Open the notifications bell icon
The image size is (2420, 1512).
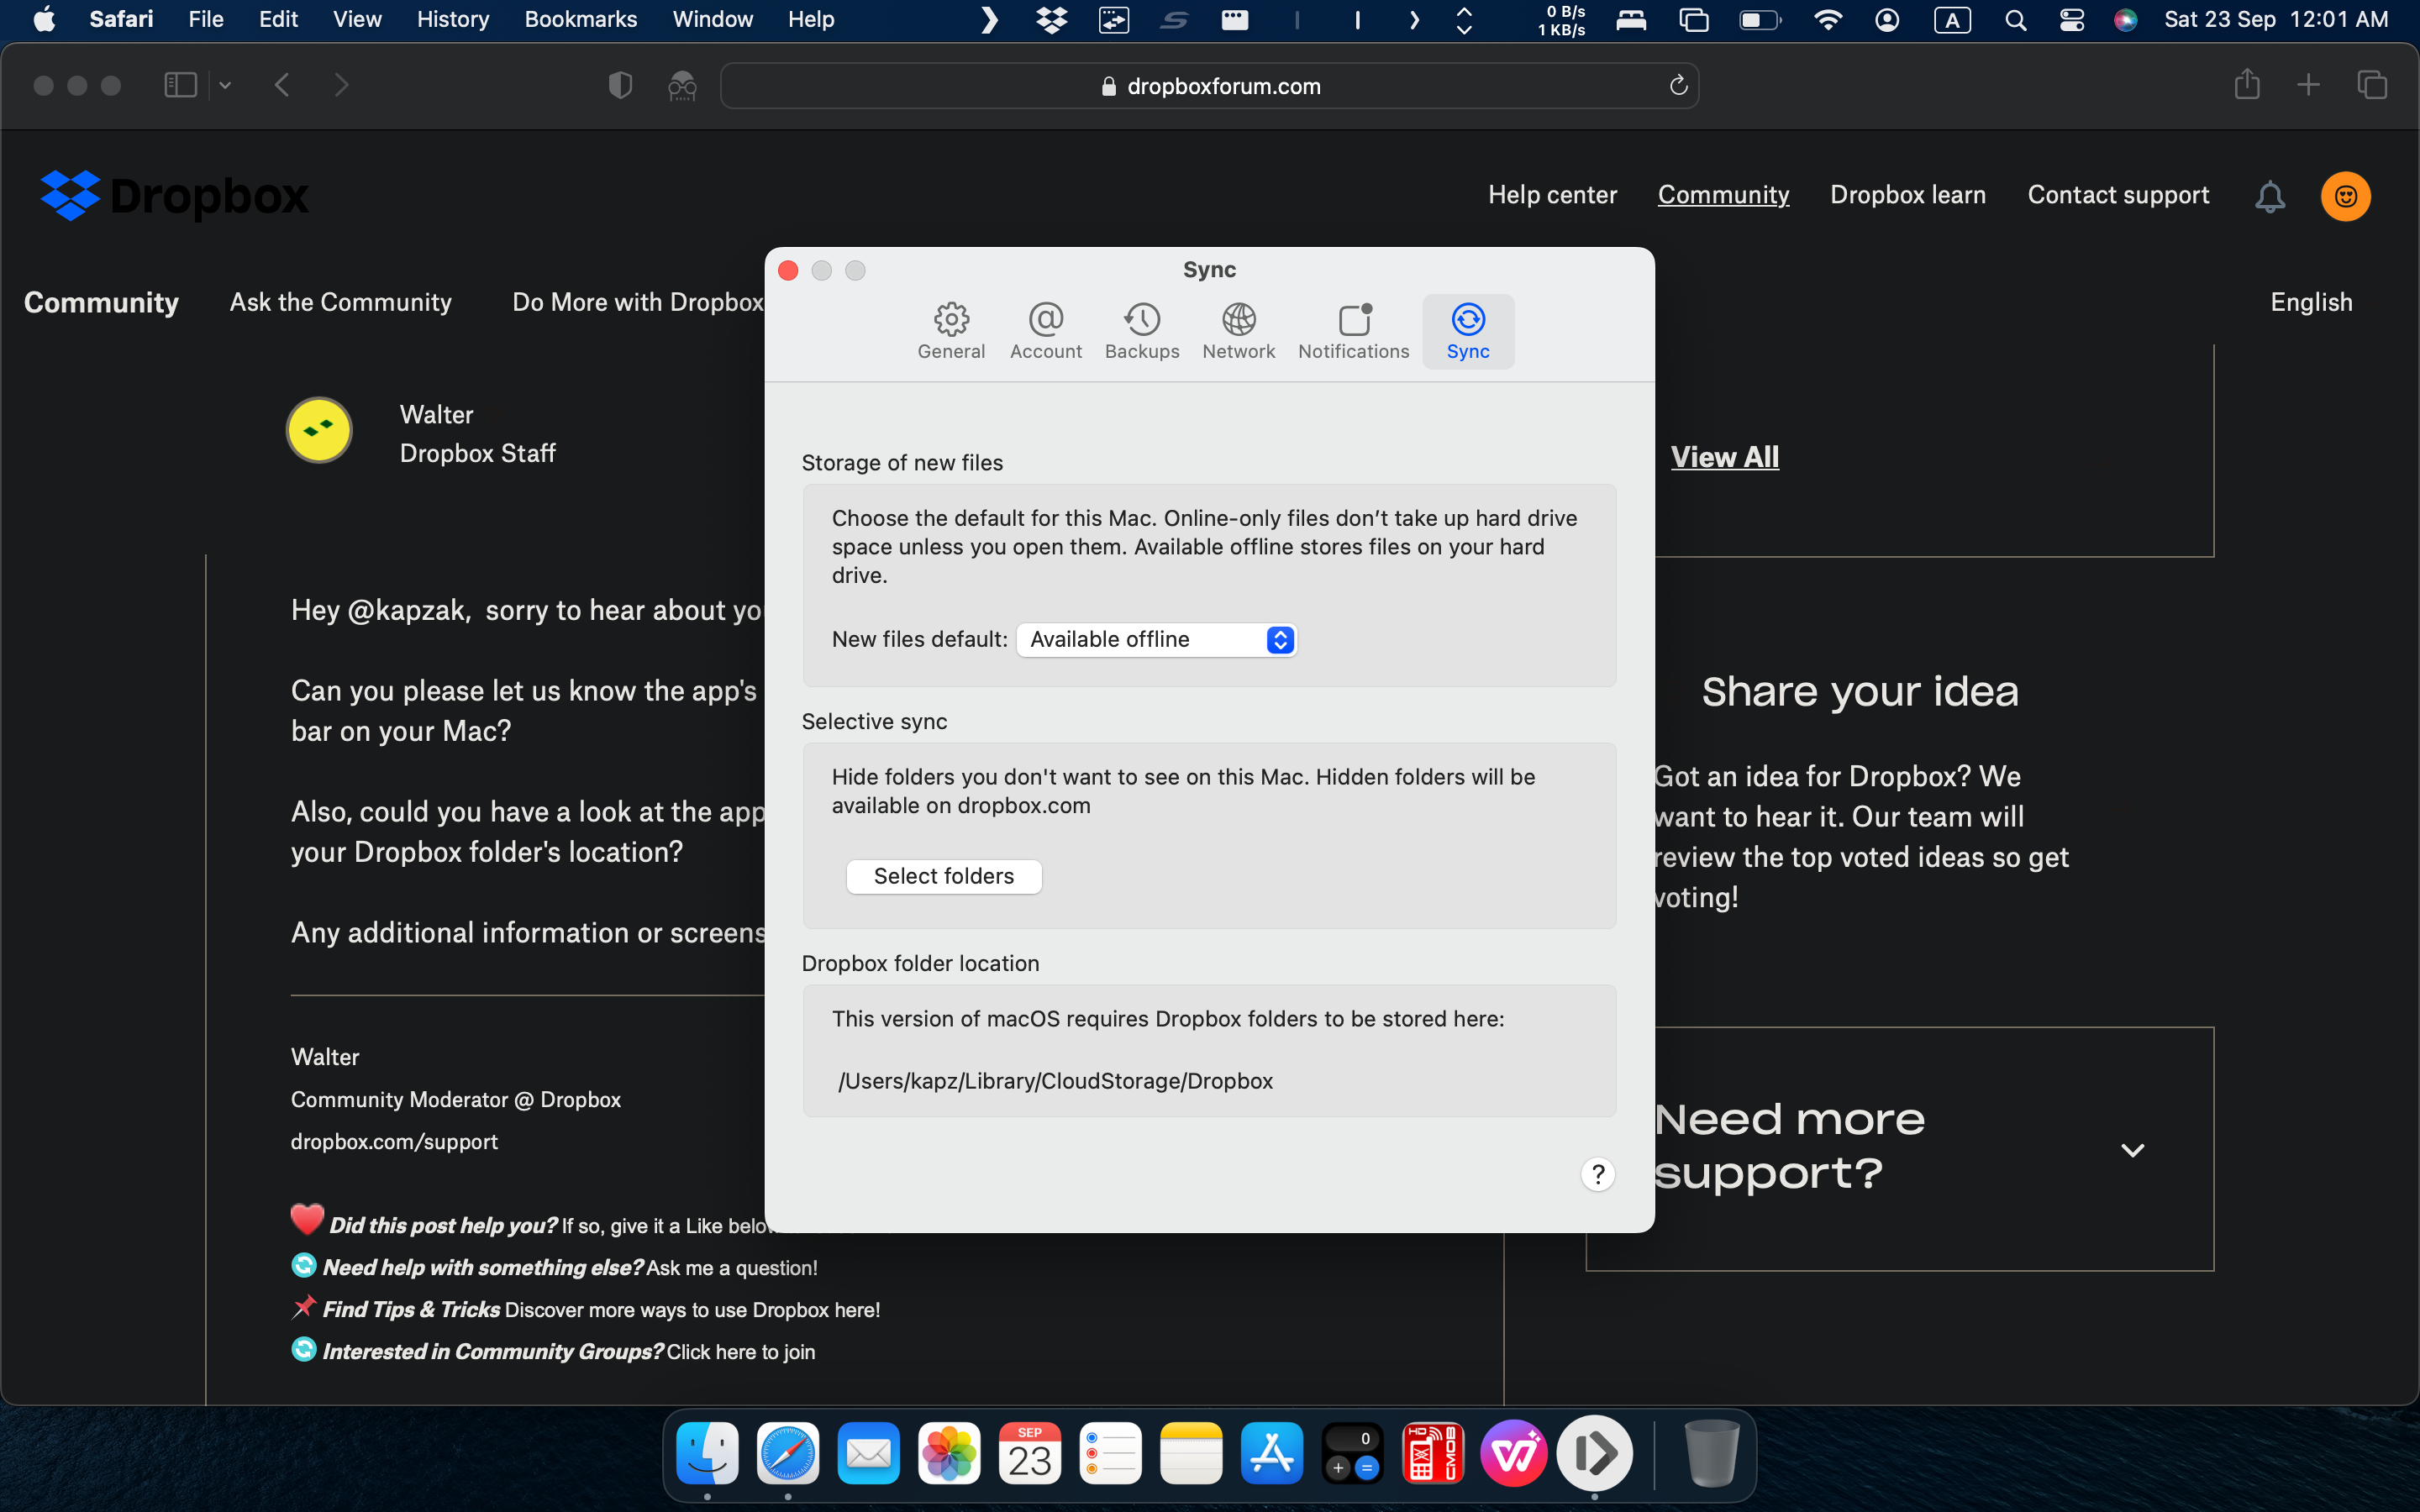pyautogui.click(x=2269, y=196)
